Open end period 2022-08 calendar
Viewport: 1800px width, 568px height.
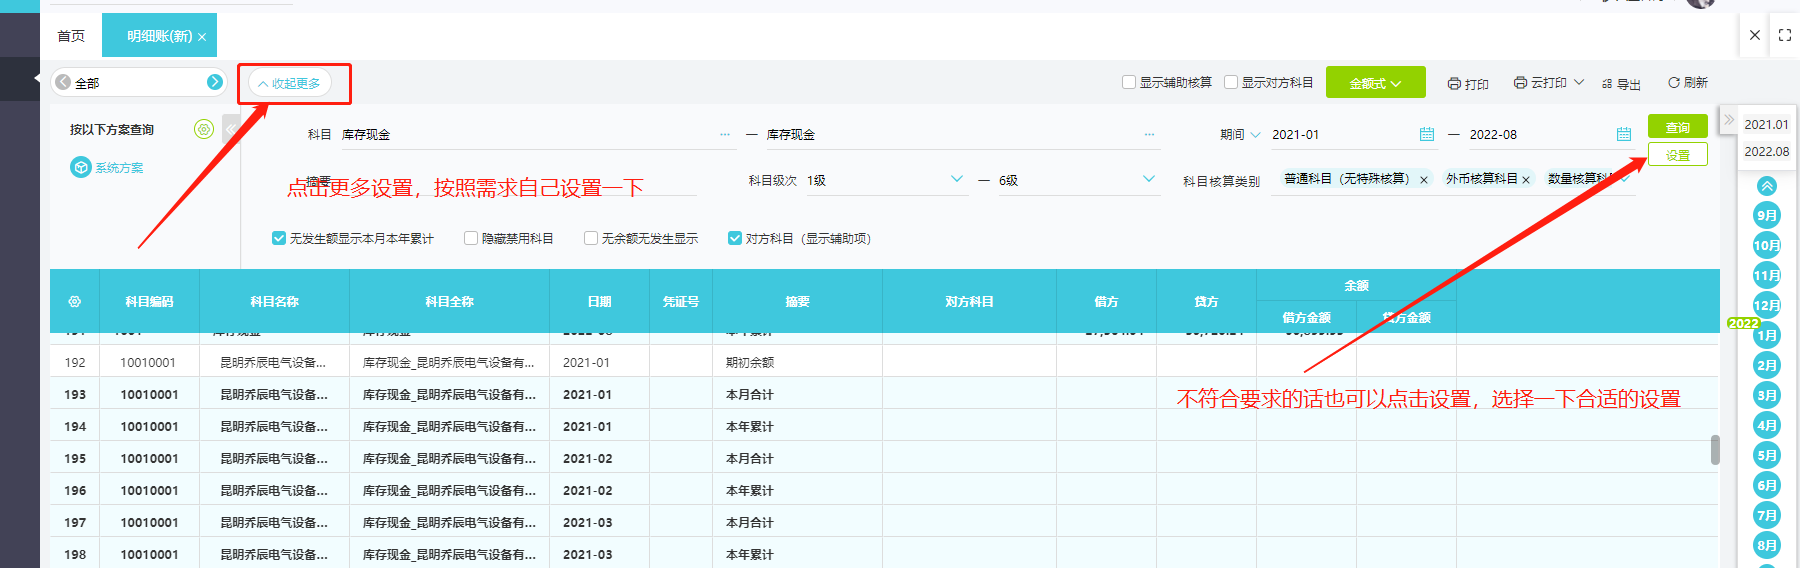pyautogui.click(x=1624, y=134)
